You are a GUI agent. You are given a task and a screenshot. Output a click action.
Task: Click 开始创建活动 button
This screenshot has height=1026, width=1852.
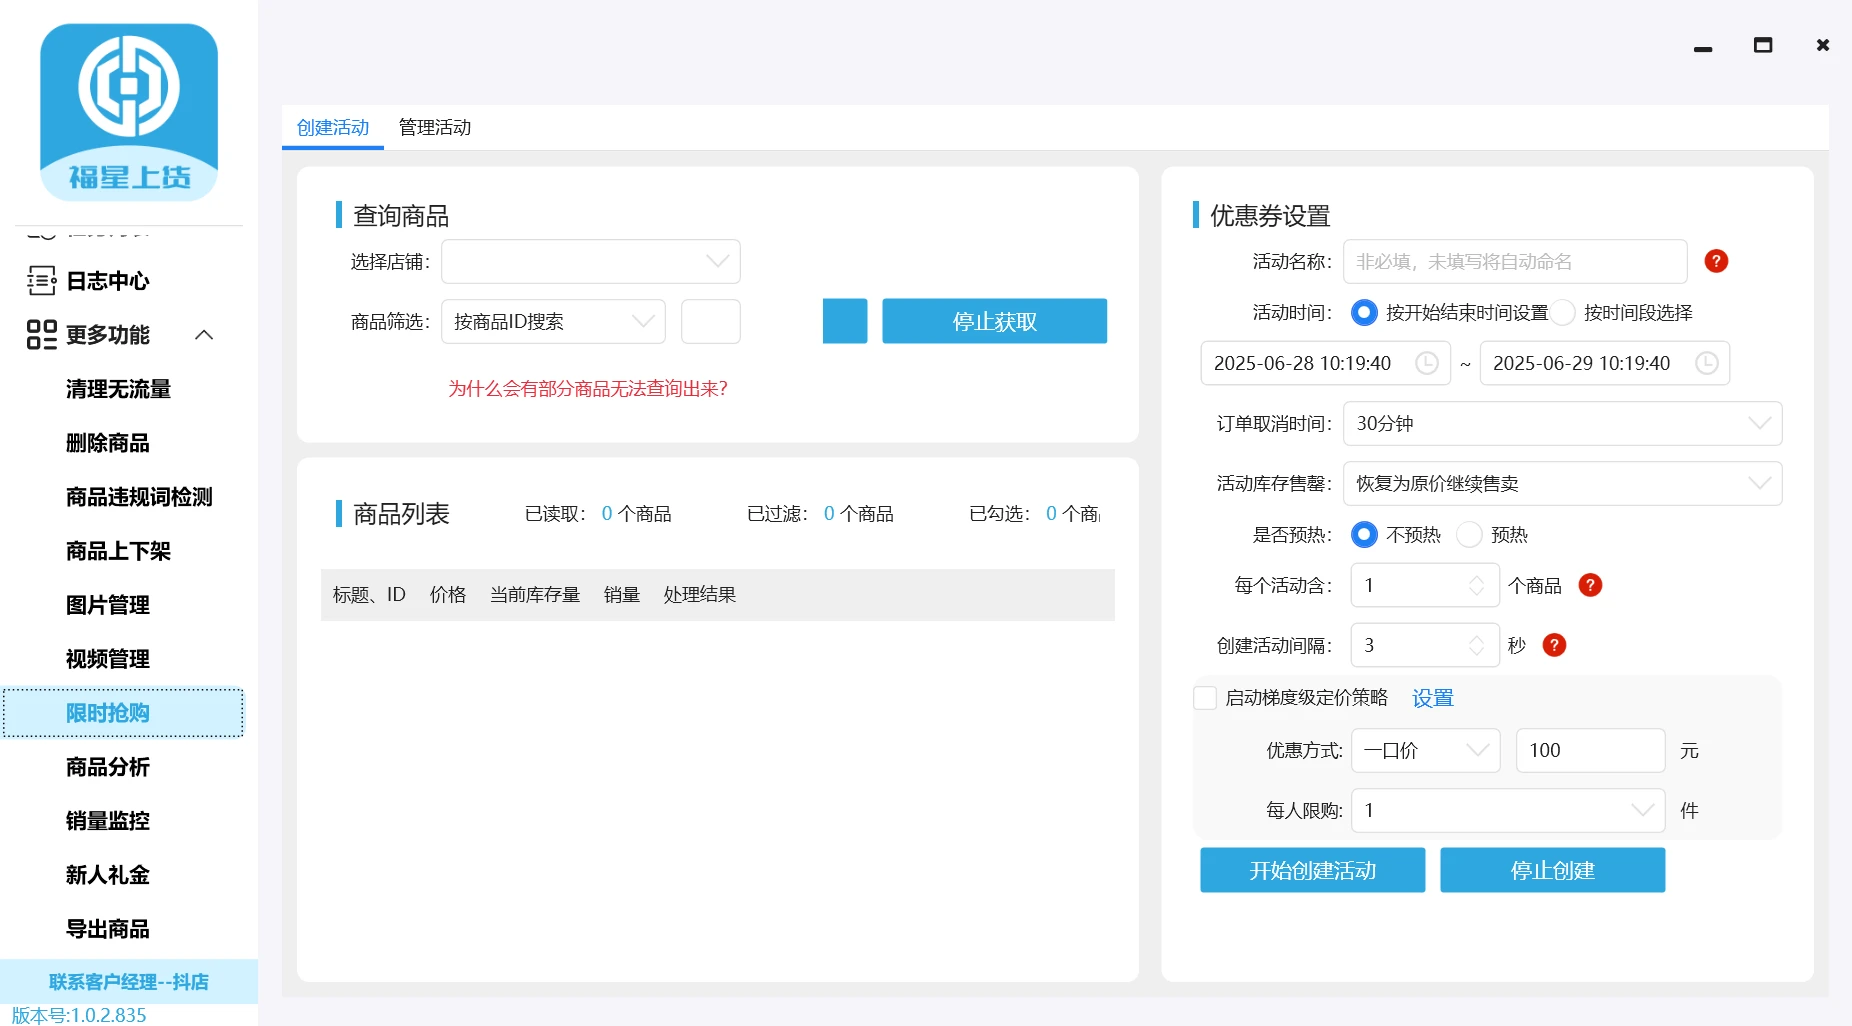[x=1312, y=870]
